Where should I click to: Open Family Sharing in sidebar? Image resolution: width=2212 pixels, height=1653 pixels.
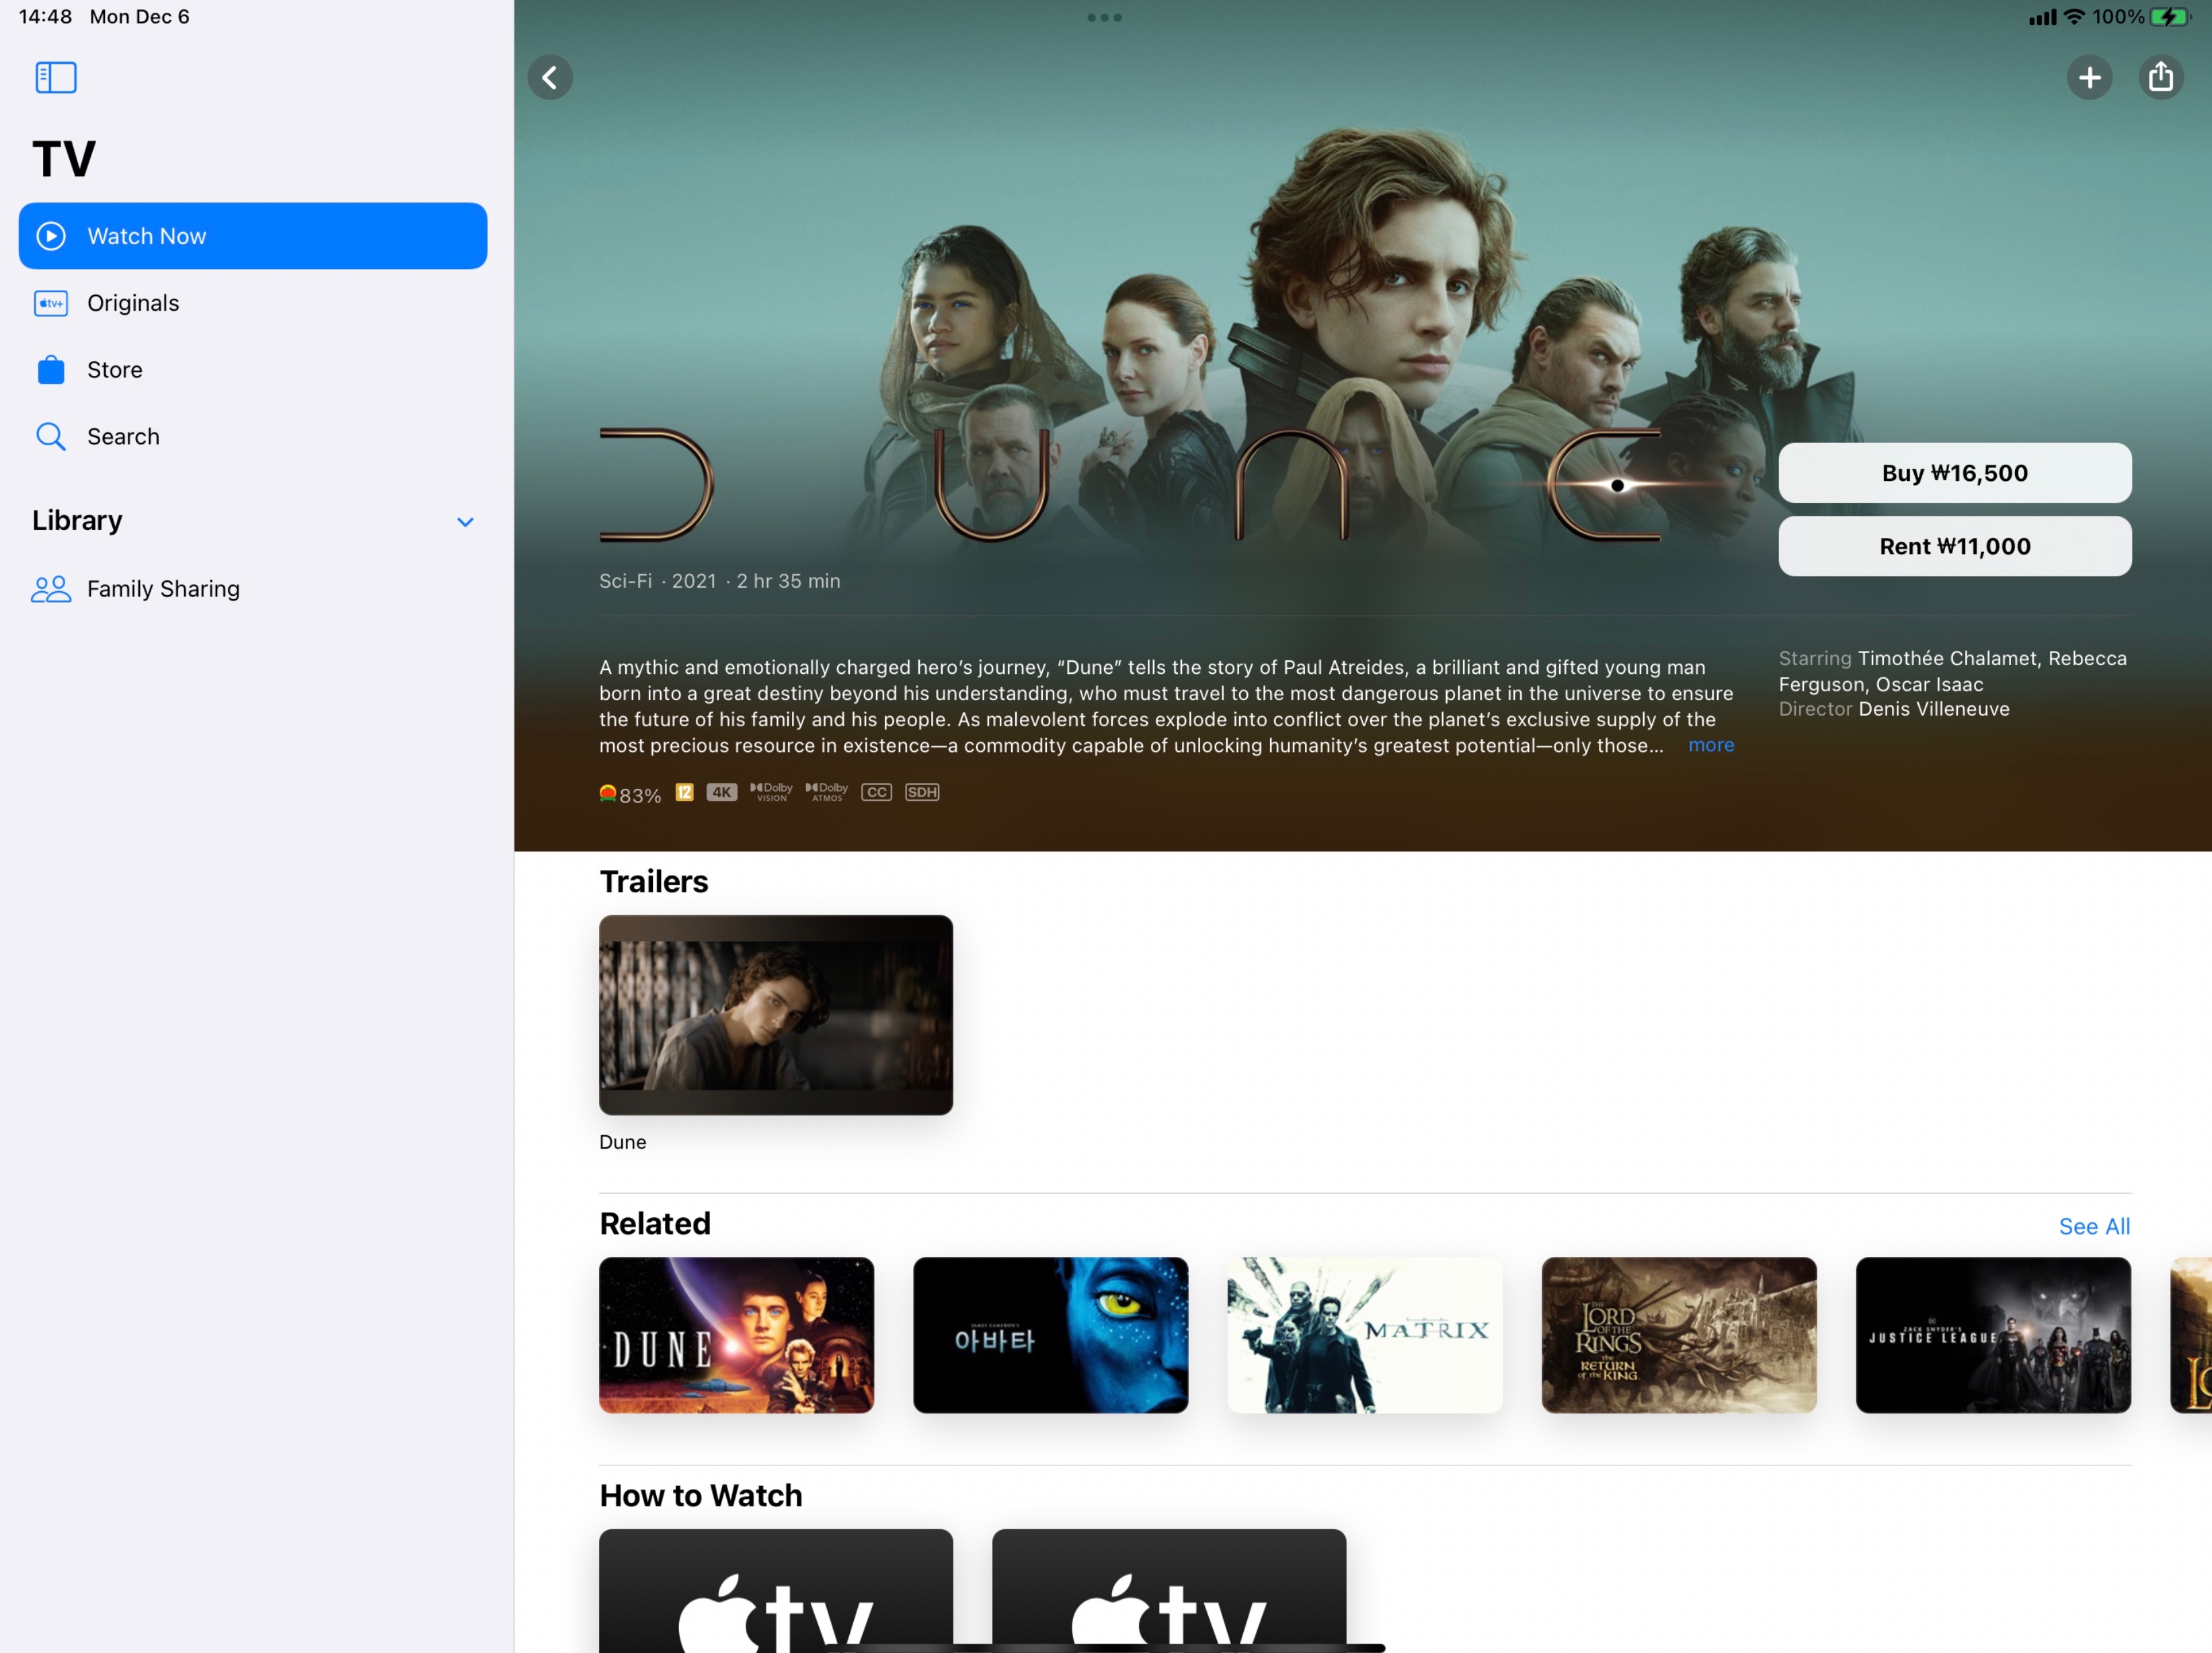pos(253,589)
